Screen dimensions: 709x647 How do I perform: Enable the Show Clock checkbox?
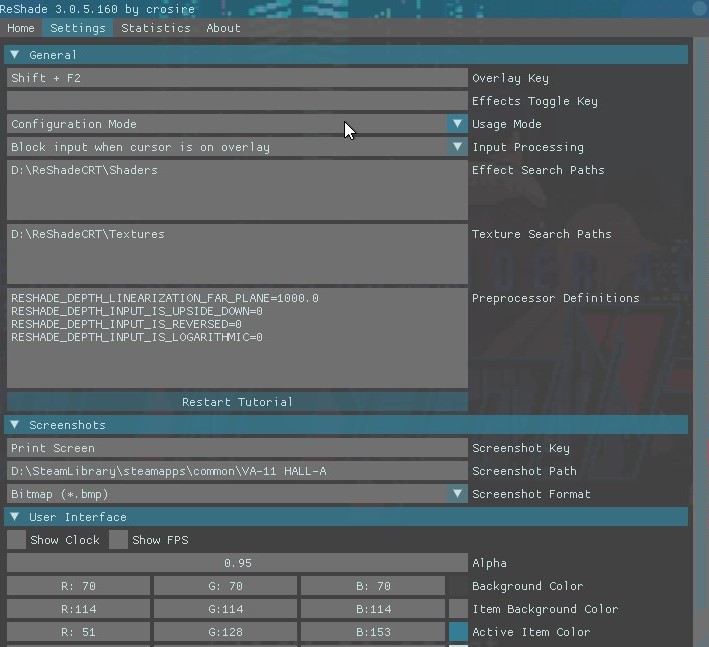point(17,540)
